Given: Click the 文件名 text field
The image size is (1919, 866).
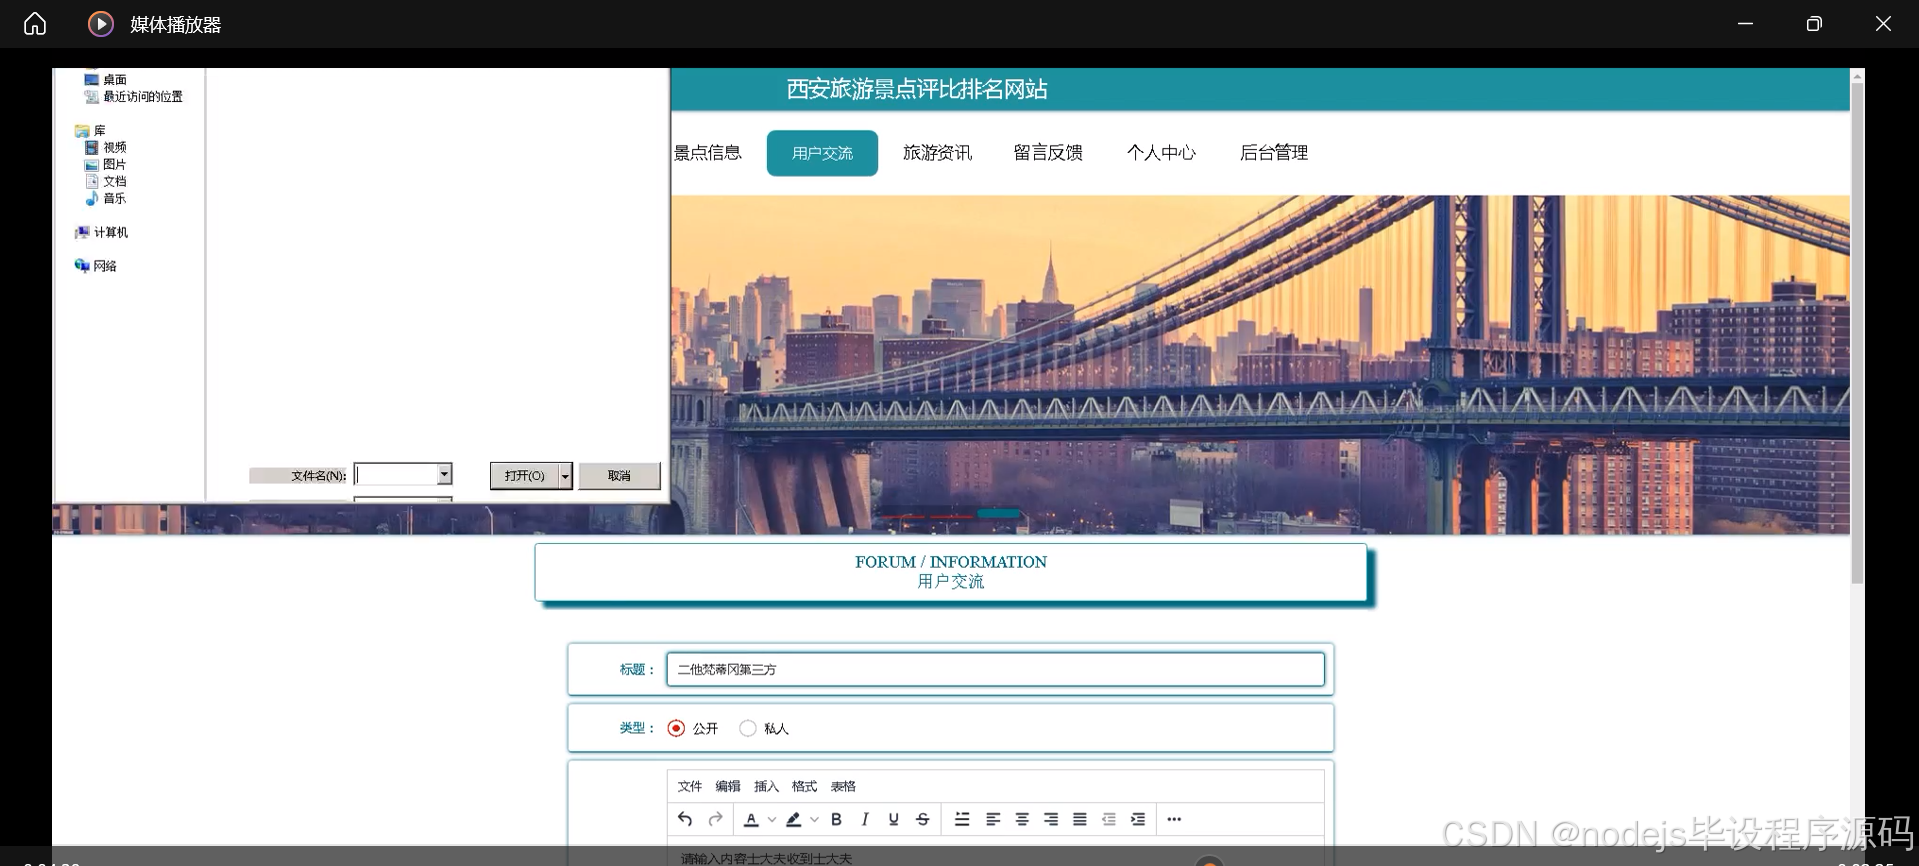Looking at the screenshot, I should 396,474.
